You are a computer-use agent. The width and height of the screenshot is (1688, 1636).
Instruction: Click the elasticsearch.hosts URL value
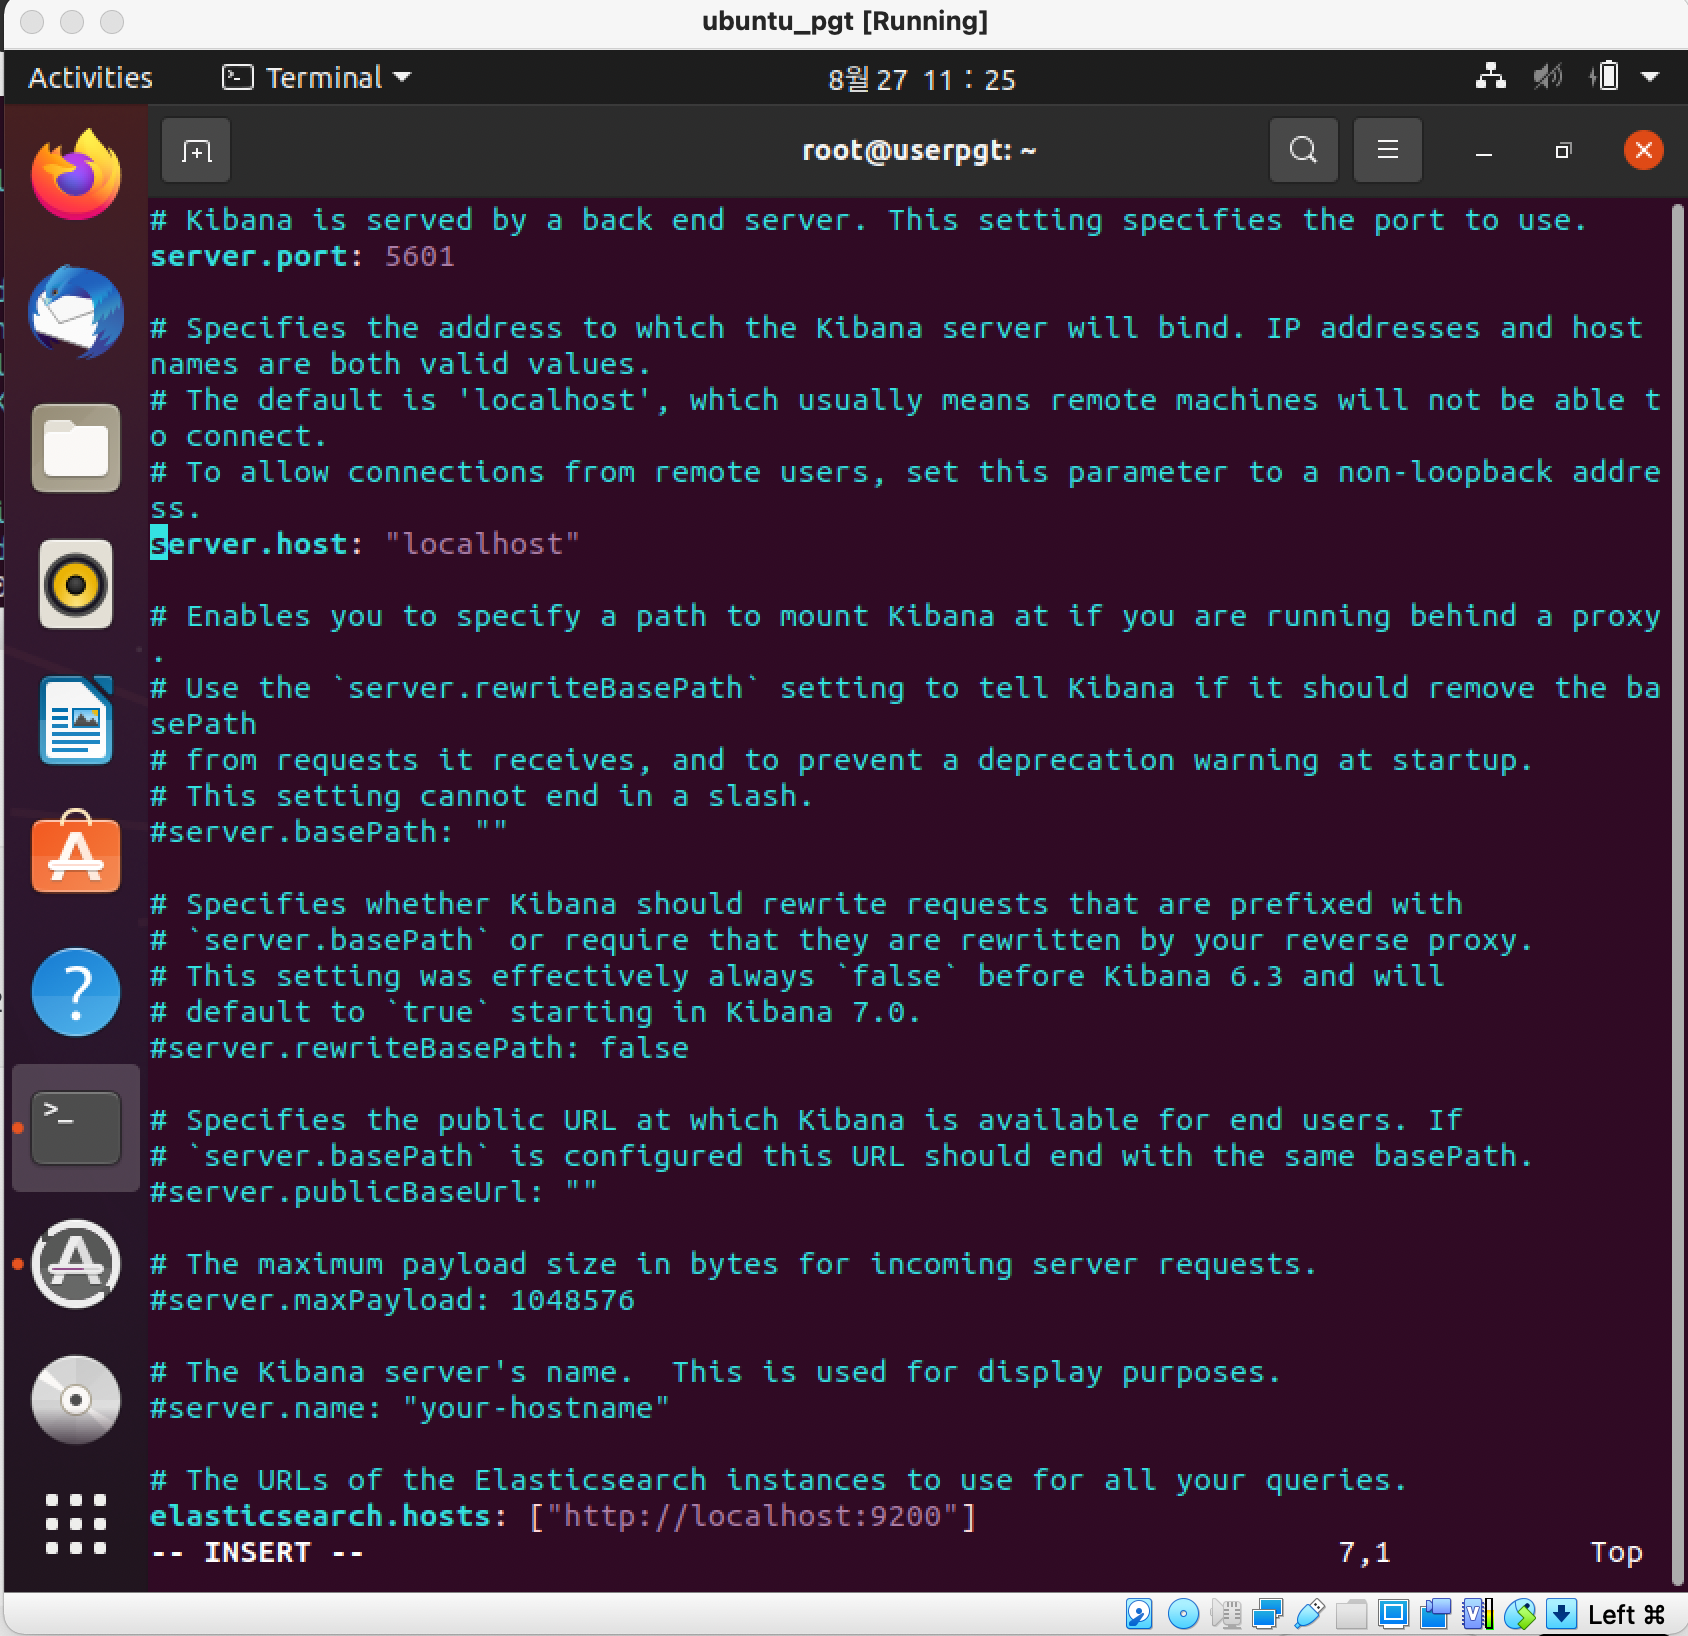tap(752, 1516)
